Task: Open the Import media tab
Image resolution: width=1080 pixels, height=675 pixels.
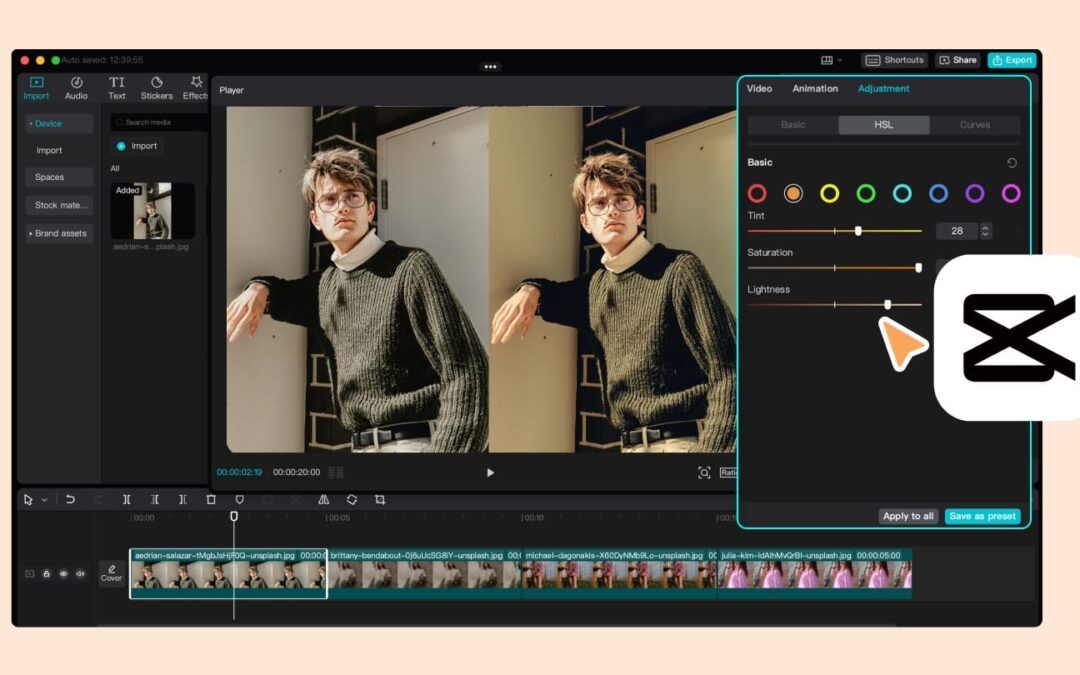Action: point(36,89)
